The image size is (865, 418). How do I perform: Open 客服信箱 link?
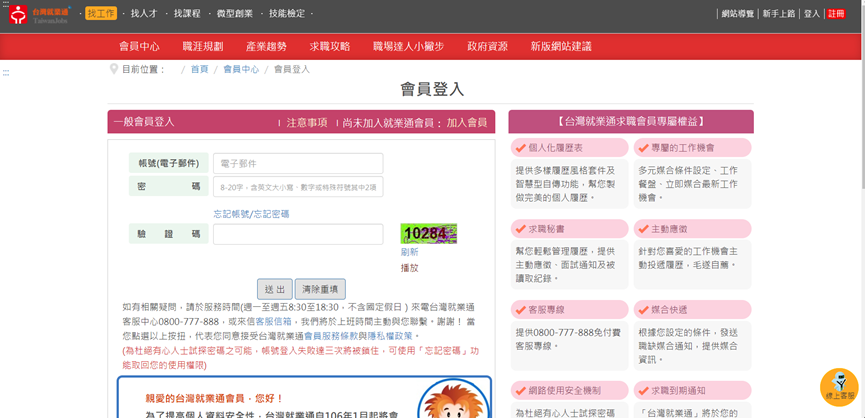[x=274, y=321]
